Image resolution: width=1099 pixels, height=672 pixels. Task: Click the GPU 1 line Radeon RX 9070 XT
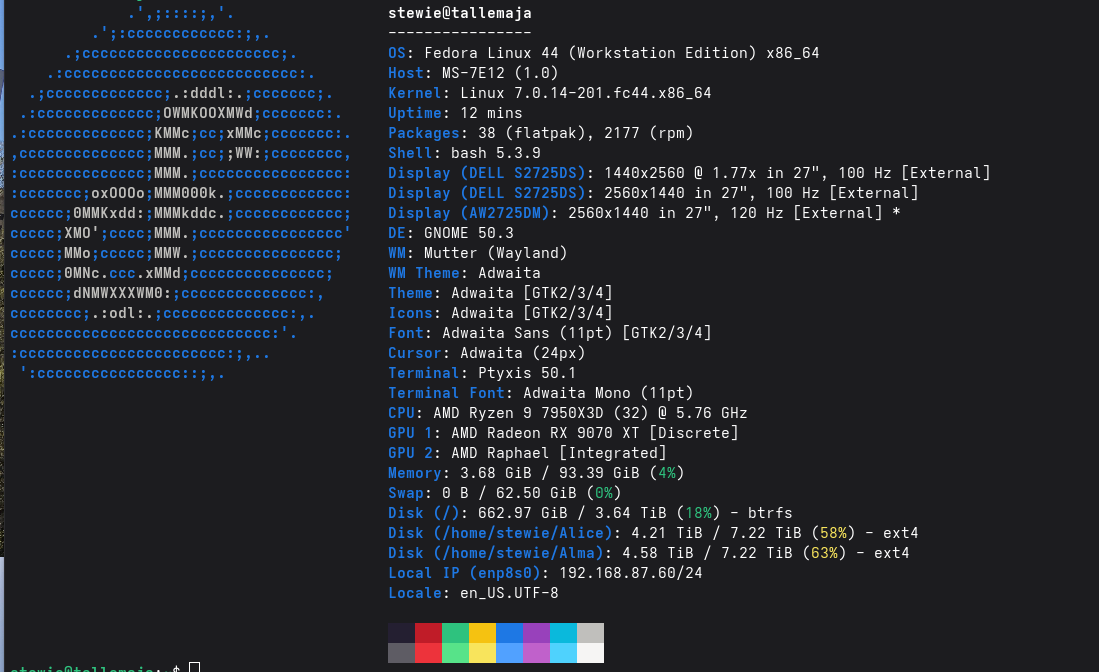563,433
